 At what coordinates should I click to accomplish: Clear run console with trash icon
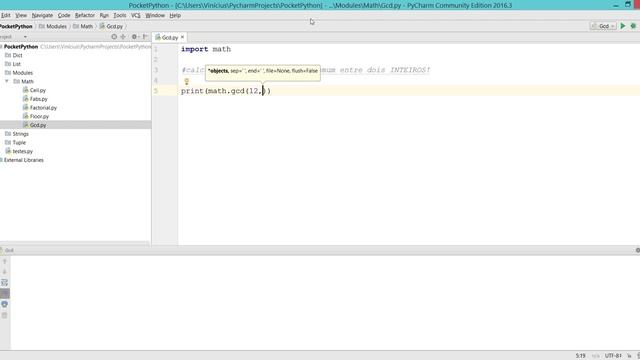click(x=4, y=316)
